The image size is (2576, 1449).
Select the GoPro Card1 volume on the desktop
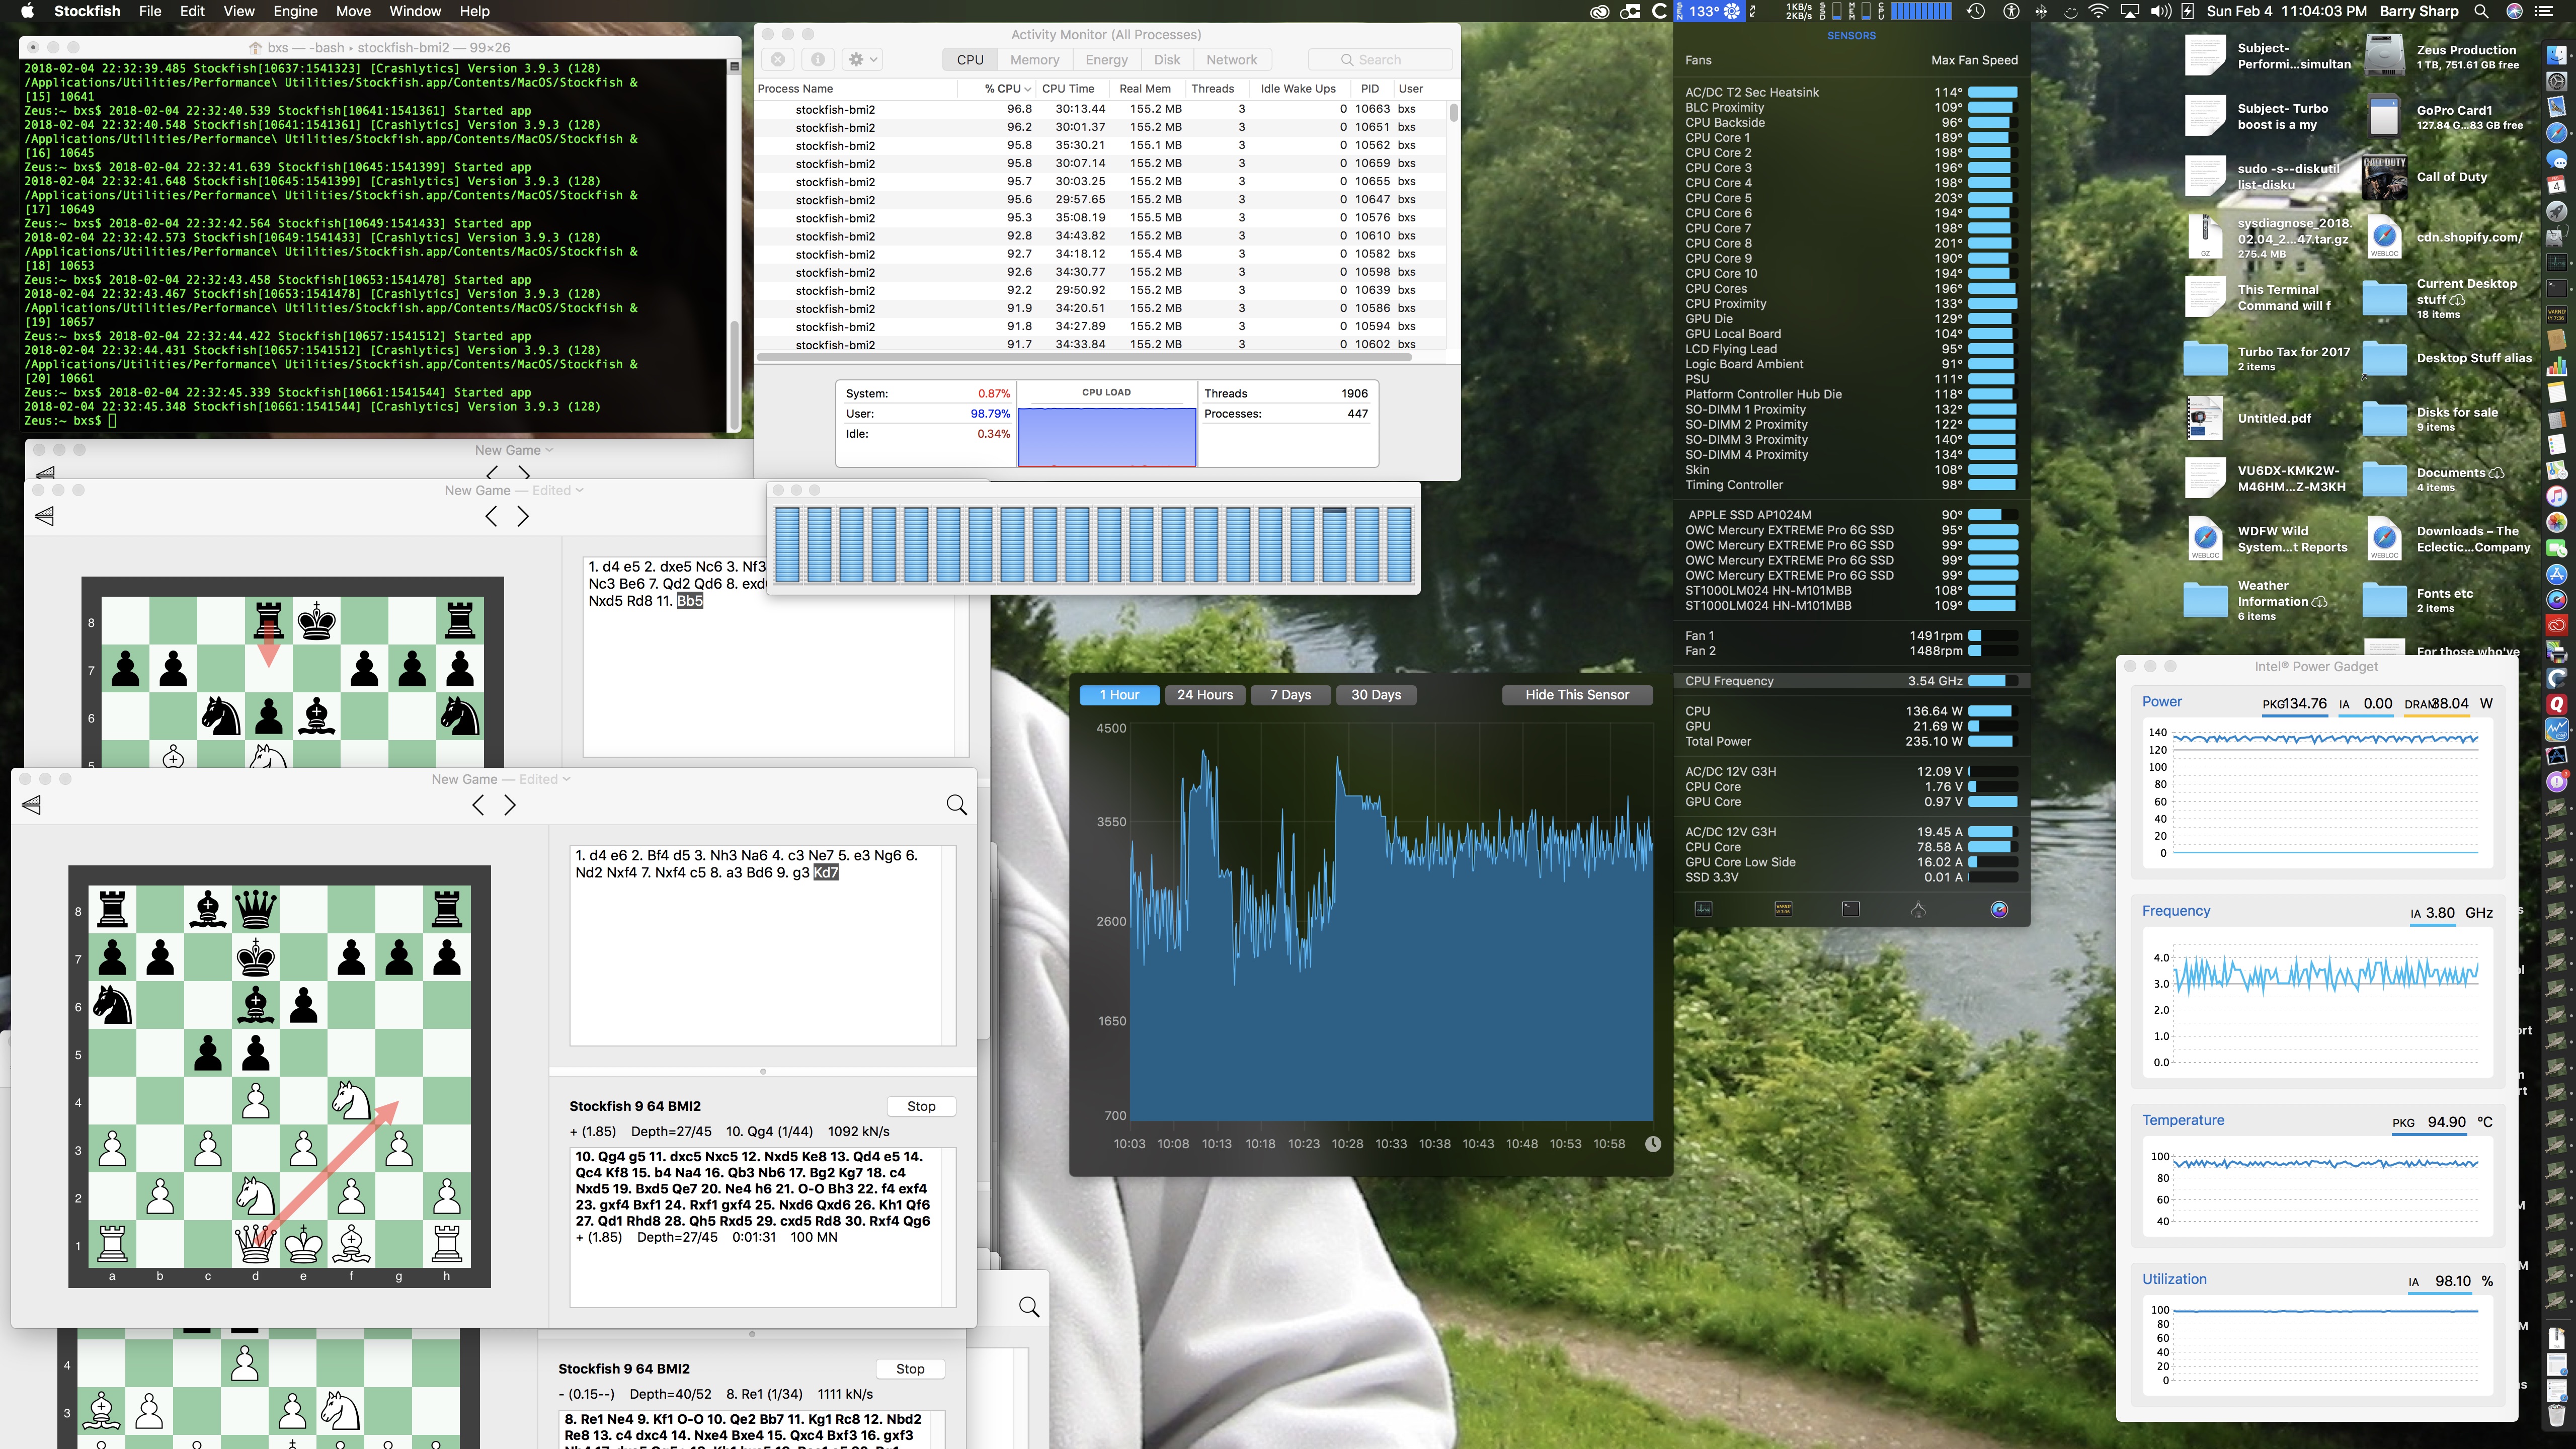(x=2385, y=117)
